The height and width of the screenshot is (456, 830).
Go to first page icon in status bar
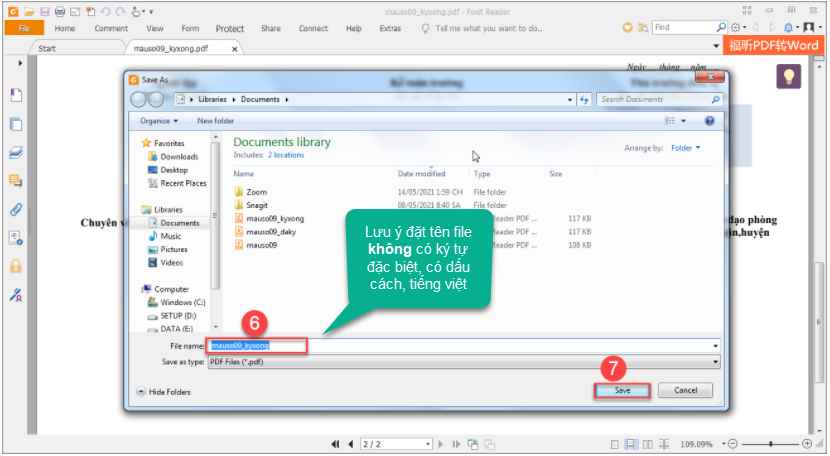pyautogui.click(x=336, y=444)
